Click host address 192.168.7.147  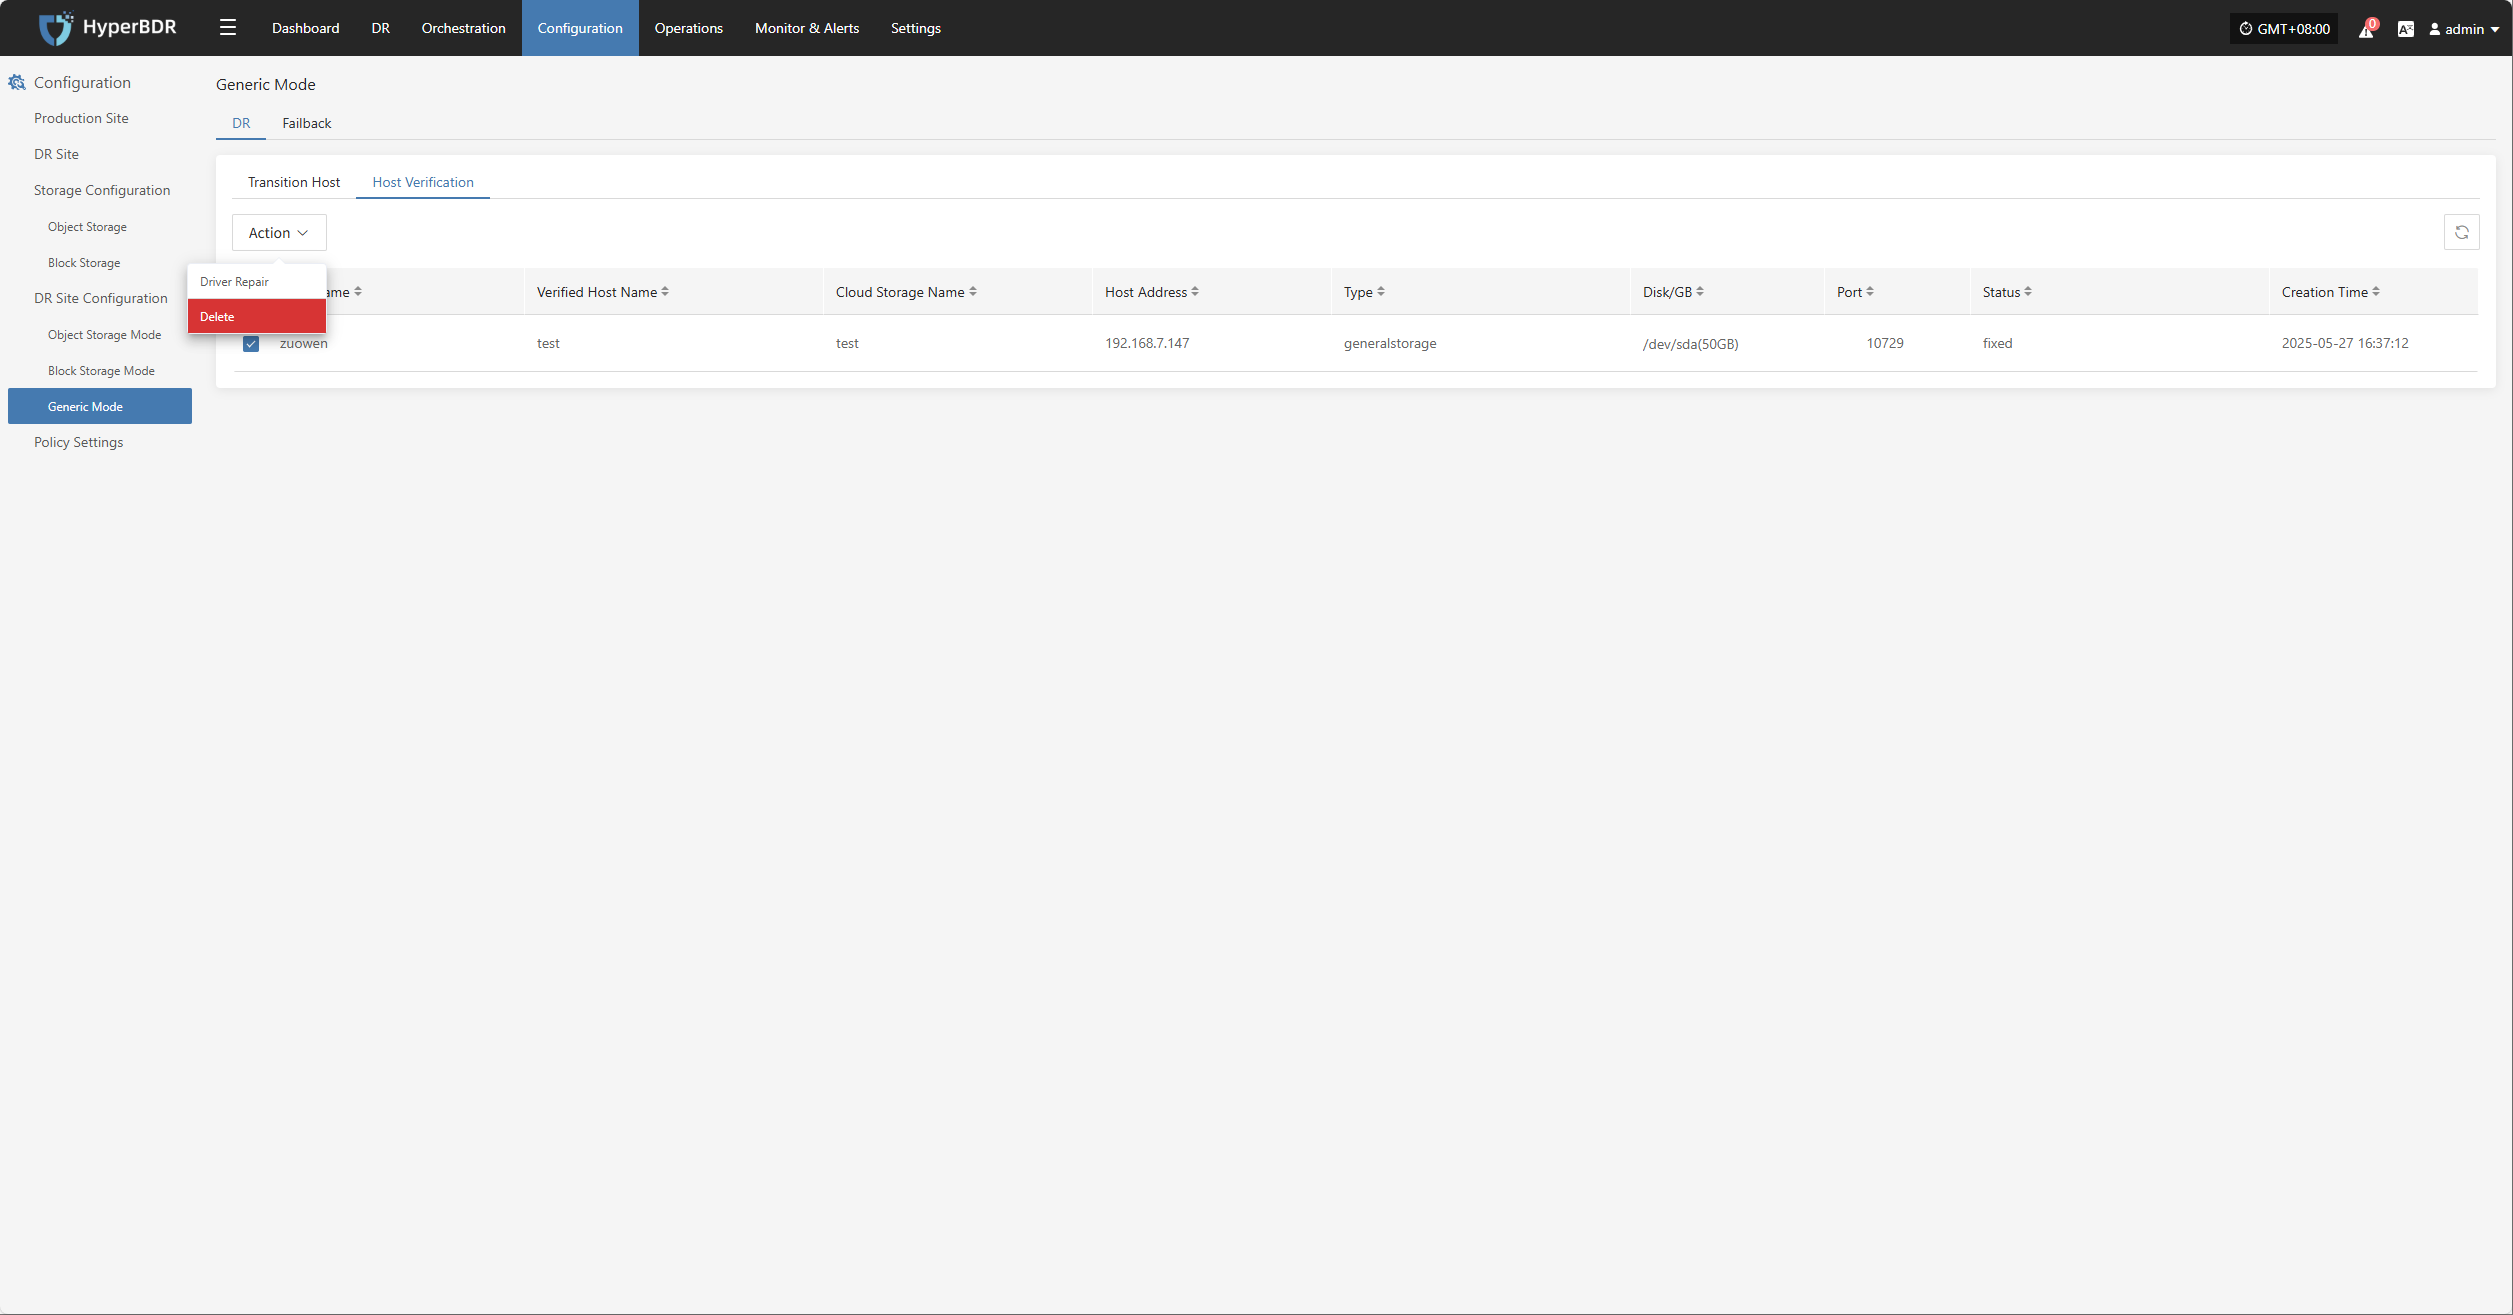1147,343
